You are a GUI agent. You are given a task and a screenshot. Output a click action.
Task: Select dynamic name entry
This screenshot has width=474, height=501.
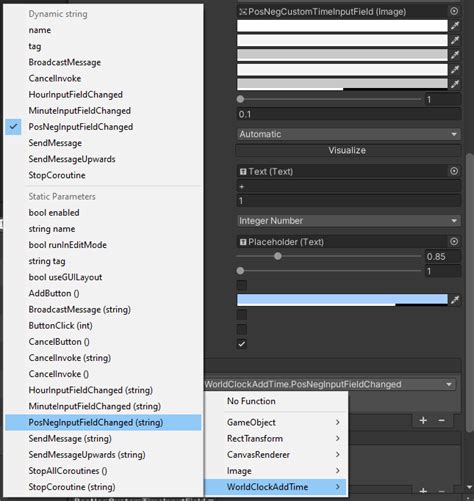click(x=103, y=30)
